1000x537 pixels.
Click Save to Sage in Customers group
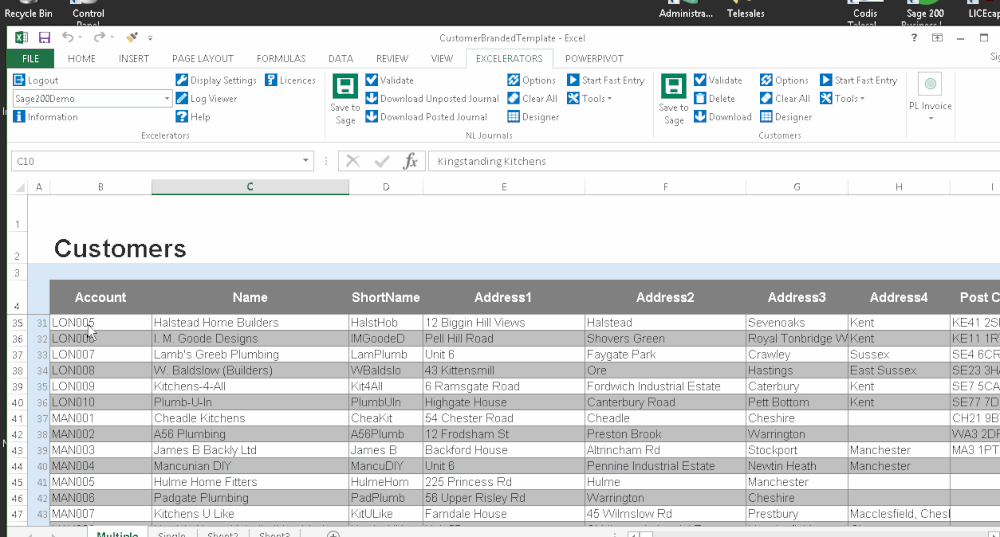pyautogui.click(x=673, y=99)
